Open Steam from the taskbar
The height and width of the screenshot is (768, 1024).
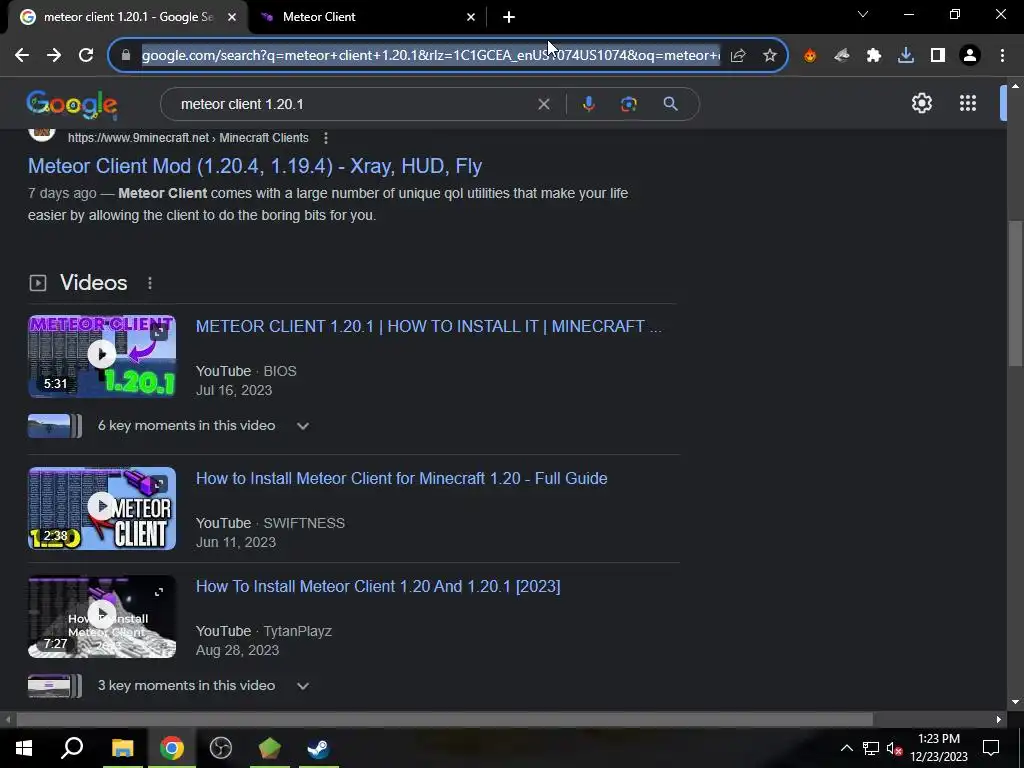[319, 748]
